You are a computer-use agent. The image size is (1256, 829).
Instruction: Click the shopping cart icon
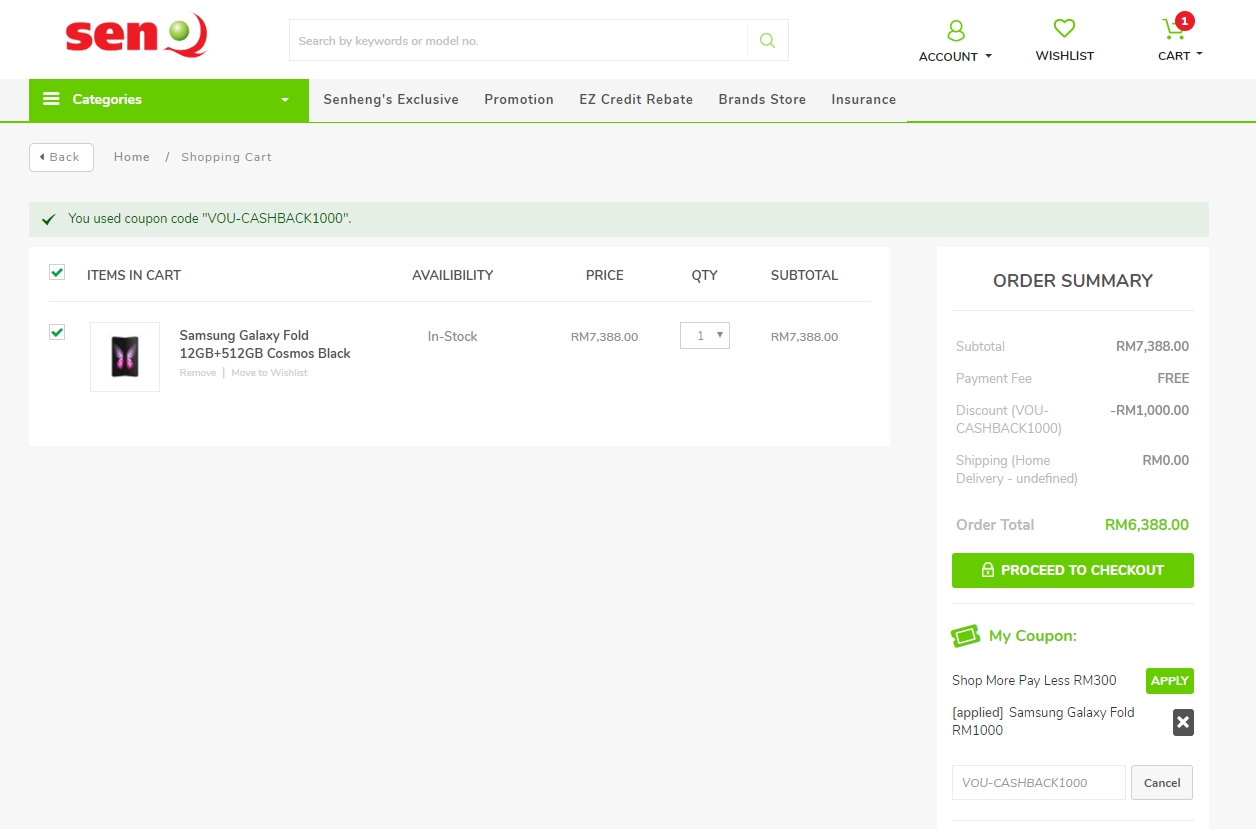coord(1173,30)
